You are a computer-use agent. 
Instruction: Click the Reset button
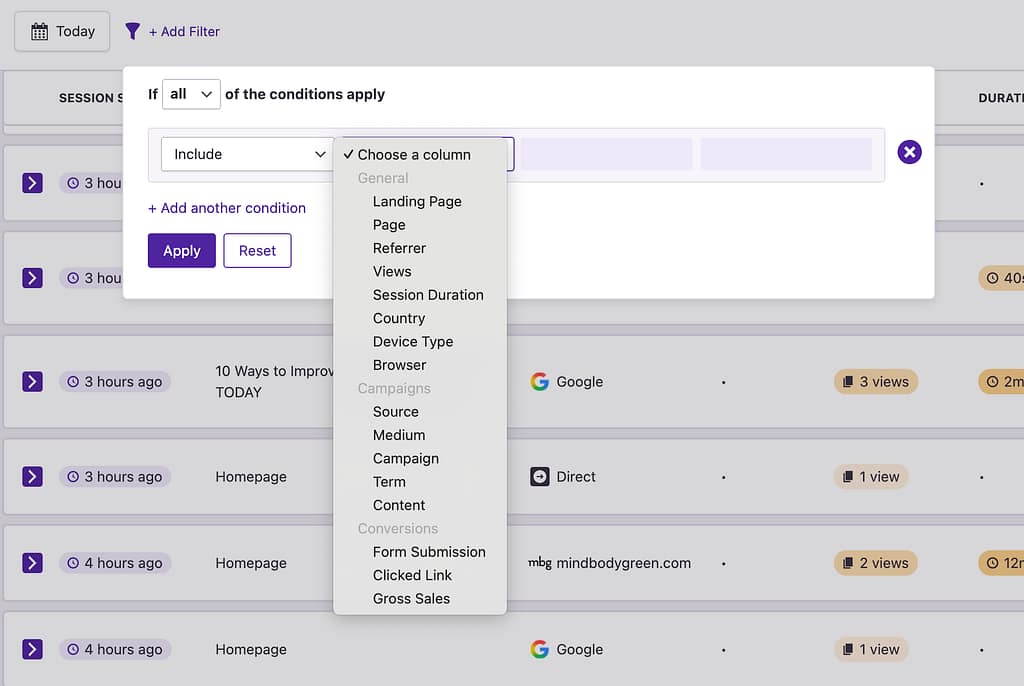257,250
